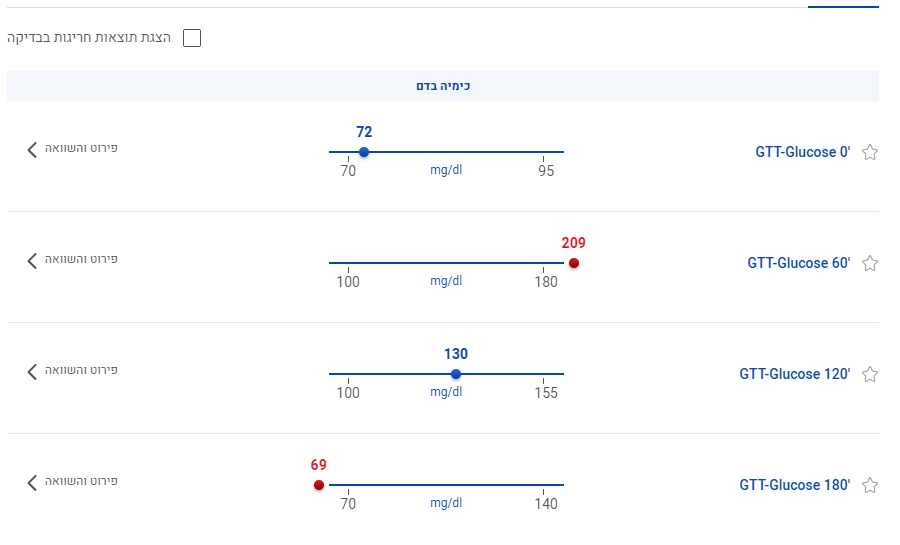The width and height of the screenshot is (900, 545).
Task: Click the כימיה בדם section header
Action: coord(443,86)
